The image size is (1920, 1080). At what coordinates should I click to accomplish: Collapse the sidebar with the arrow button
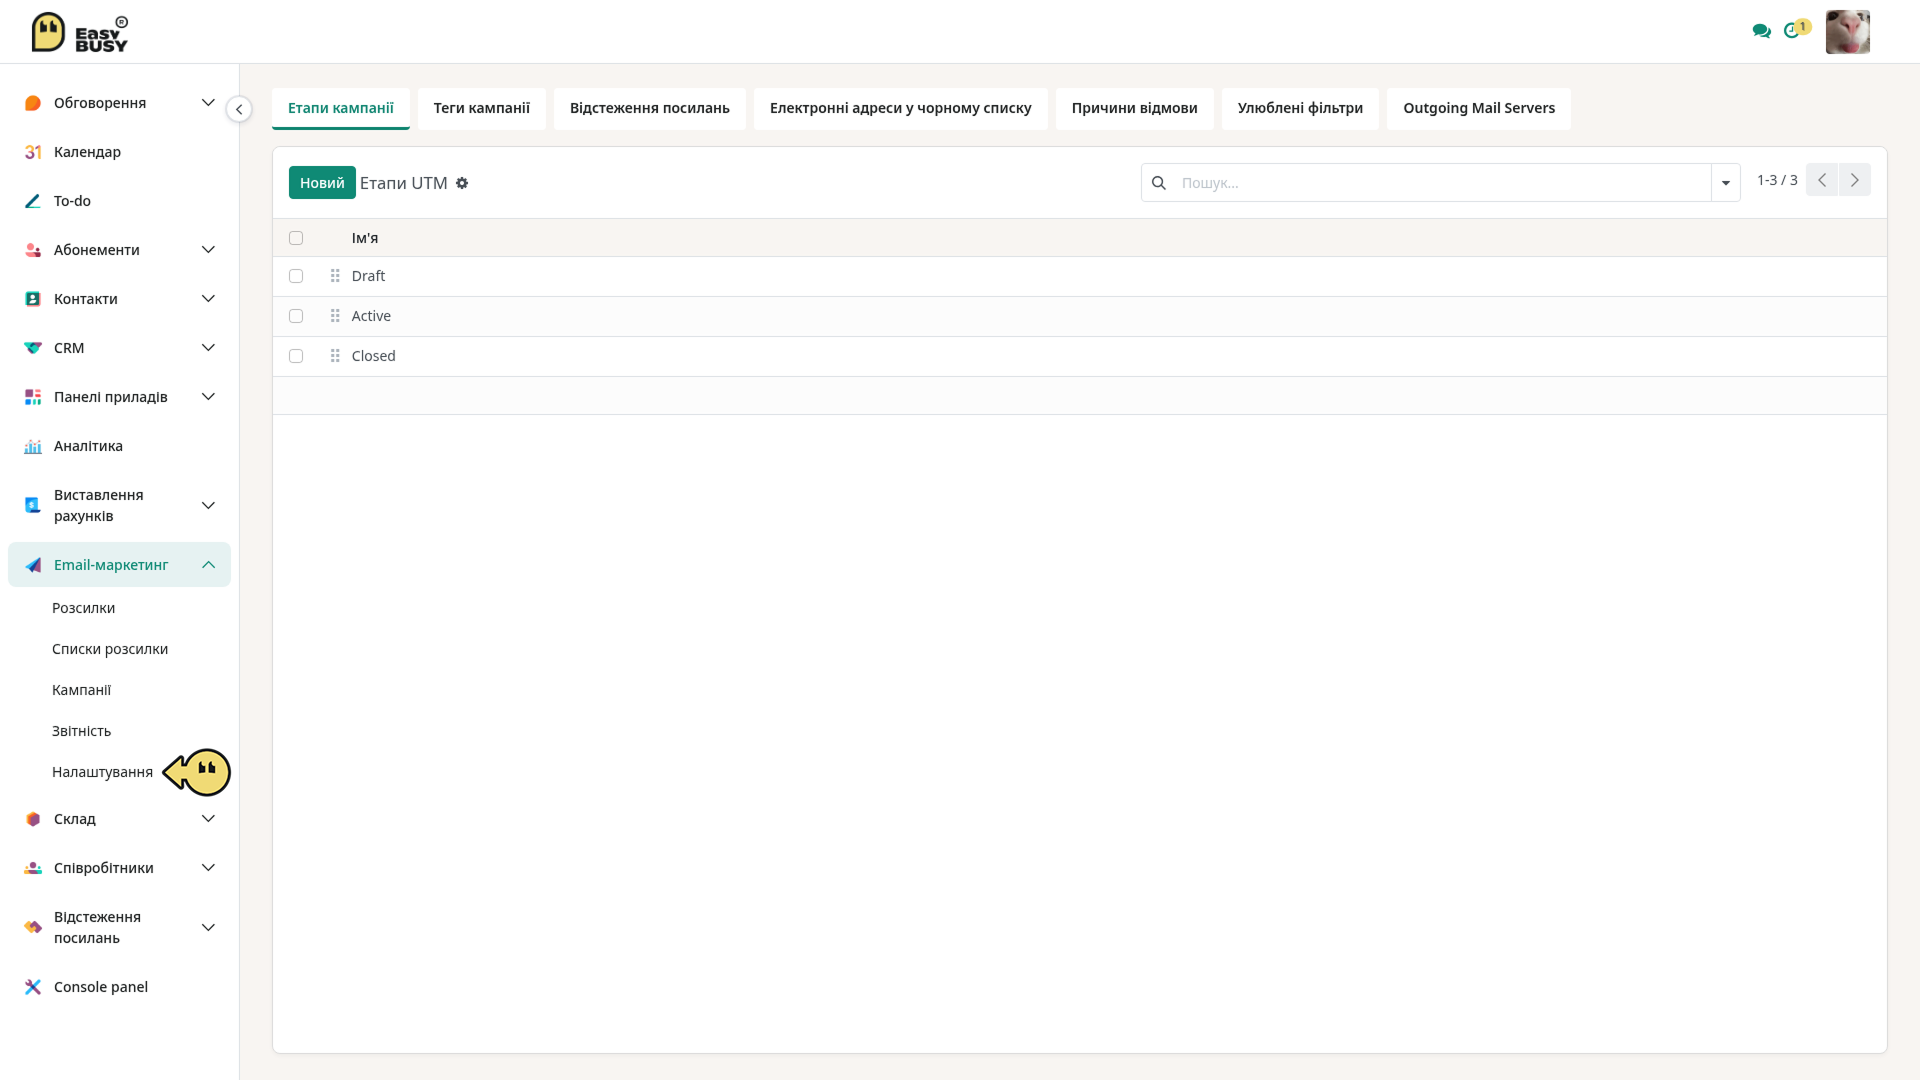[x=239, y=109]
